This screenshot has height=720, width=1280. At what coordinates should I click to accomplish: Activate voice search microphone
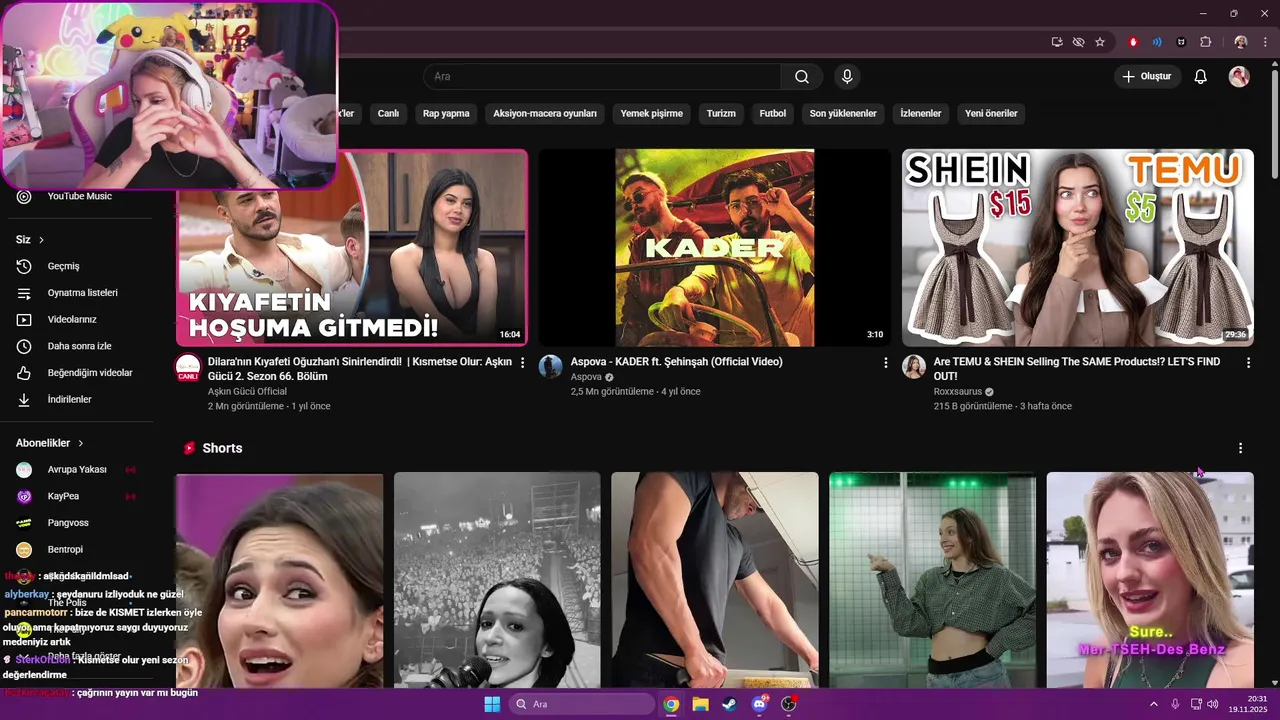(x=847, y=77)
